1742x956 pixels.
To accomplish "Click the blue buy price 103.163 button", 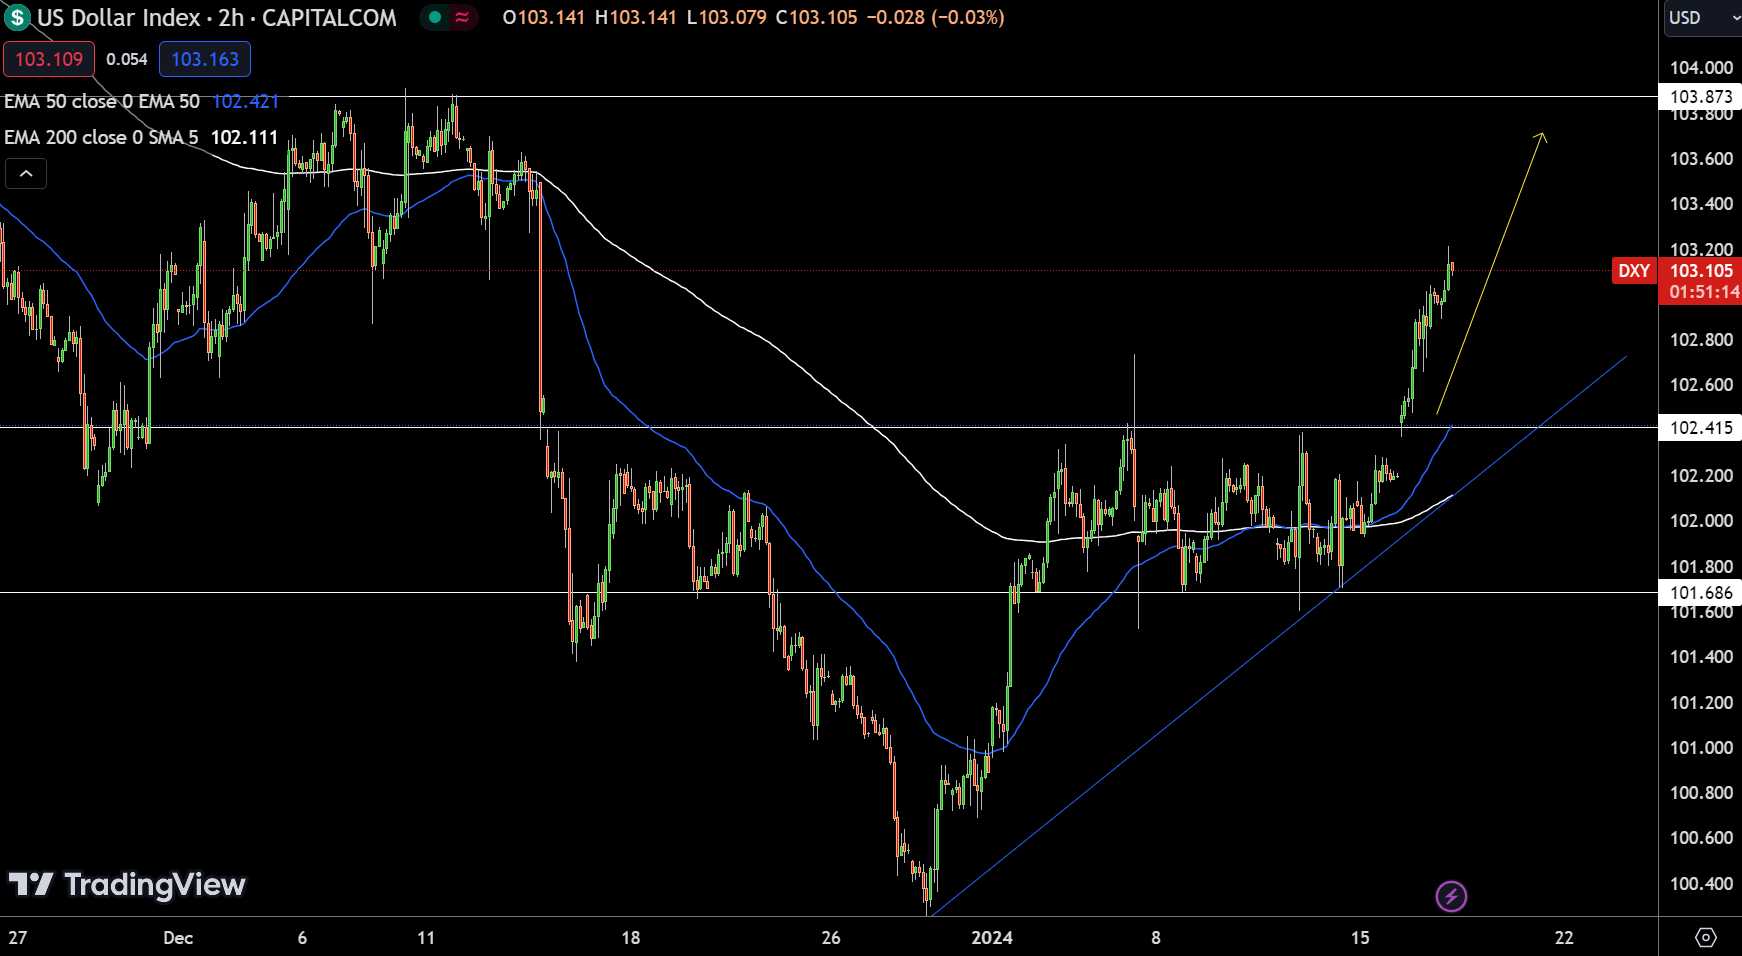I will tap(205, 59).
